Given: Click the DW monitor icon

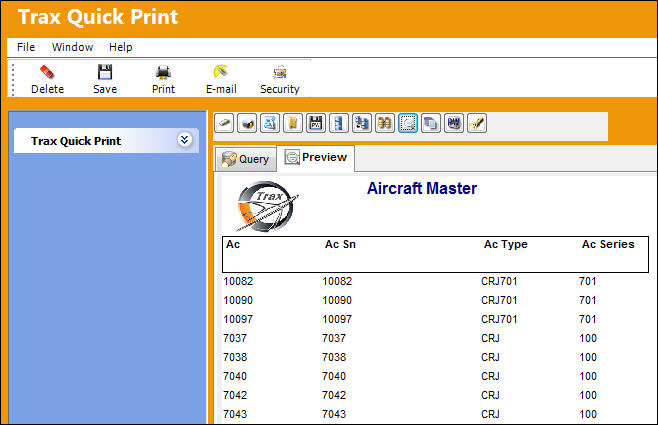Looking at the screenshot, I should click(454, 123).
